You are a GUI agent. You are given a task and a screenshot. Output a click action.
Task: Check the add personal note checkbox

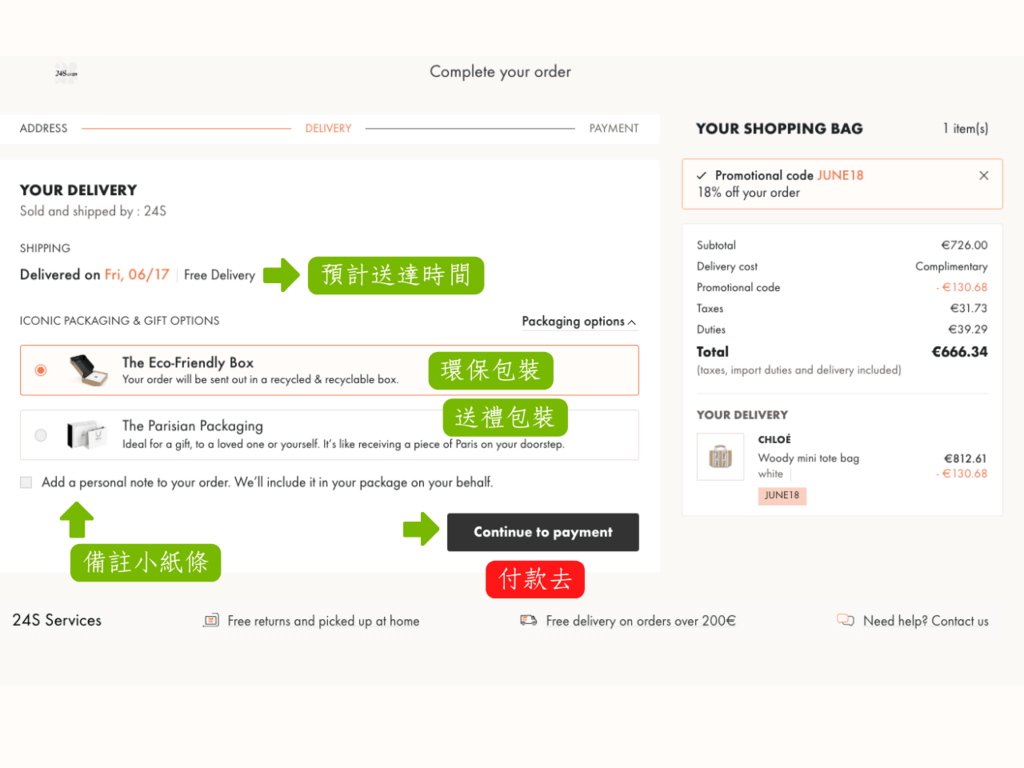pos(26,483)
